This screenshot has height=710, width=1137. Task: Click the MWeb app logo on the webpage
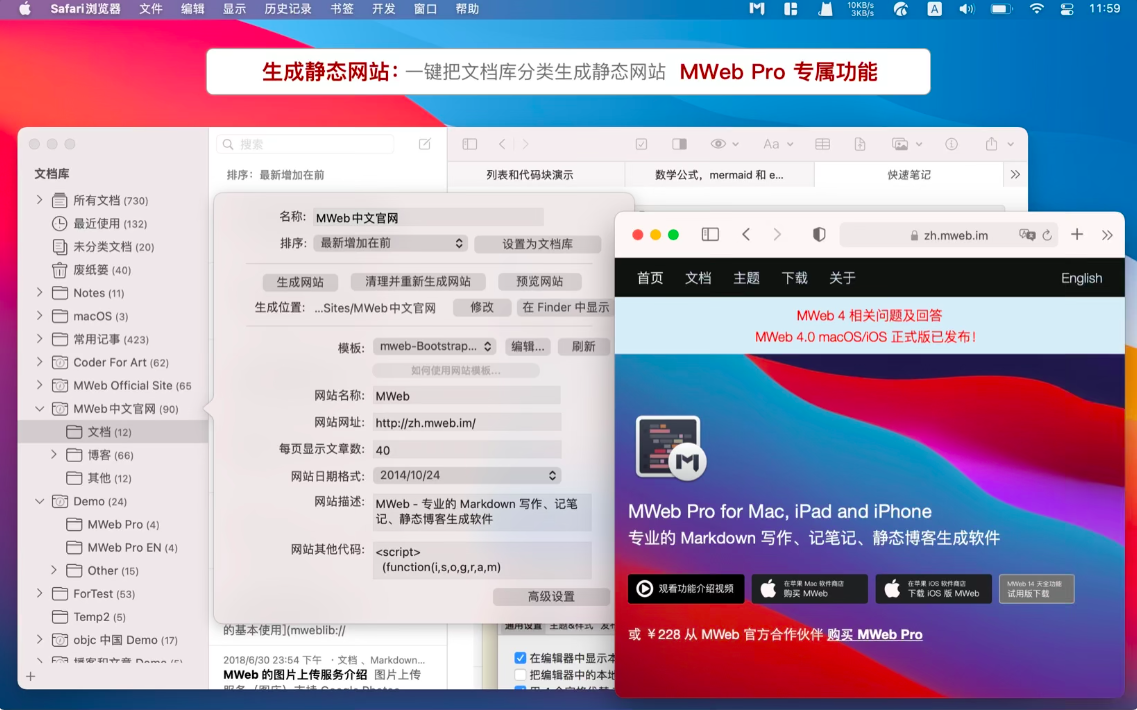pyautogui.click(x=669, y=448)
